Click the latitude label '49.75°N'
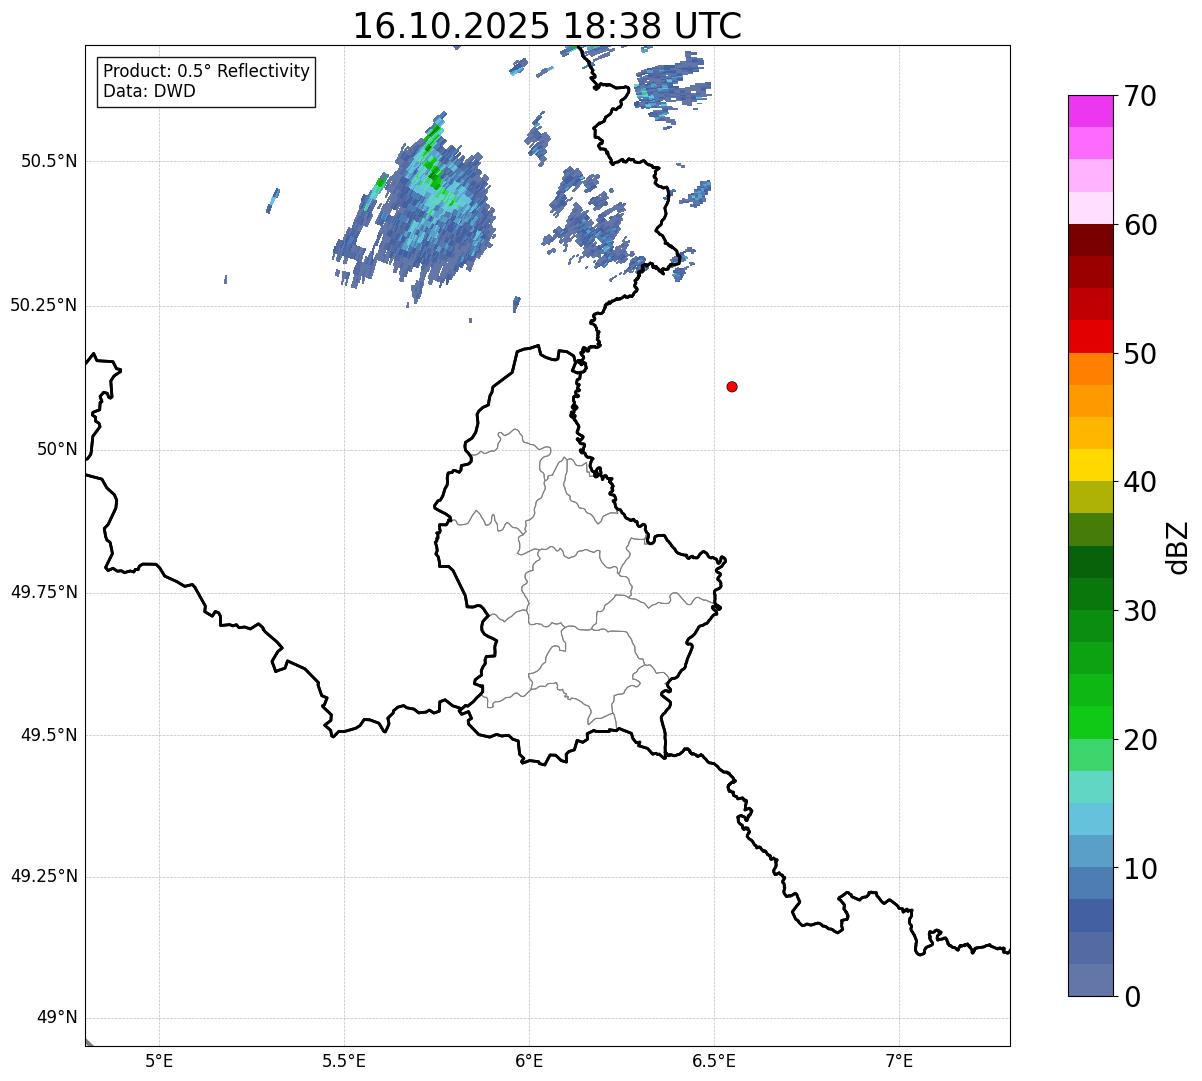 pyautogui.click(x=44, y=592)
